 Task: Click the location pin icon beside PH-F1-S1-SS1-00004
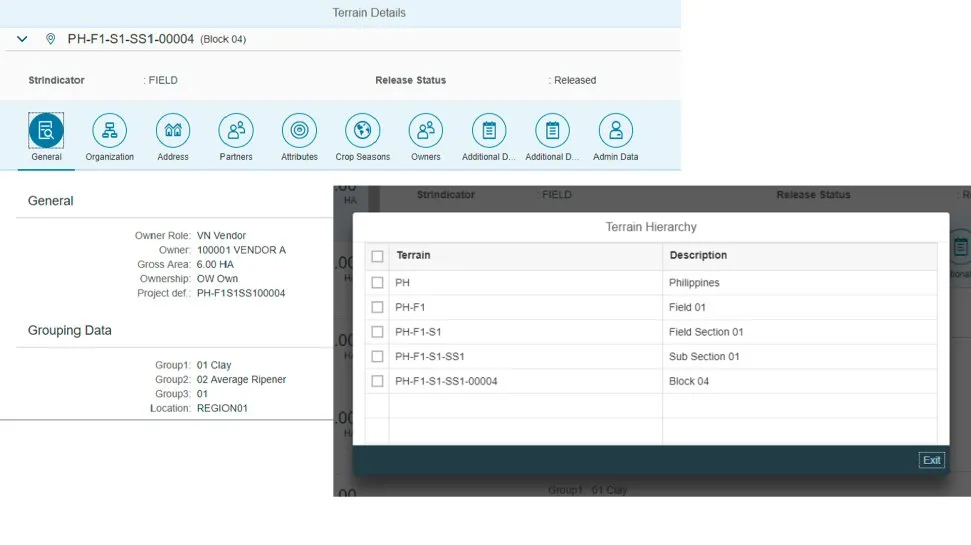50,39
